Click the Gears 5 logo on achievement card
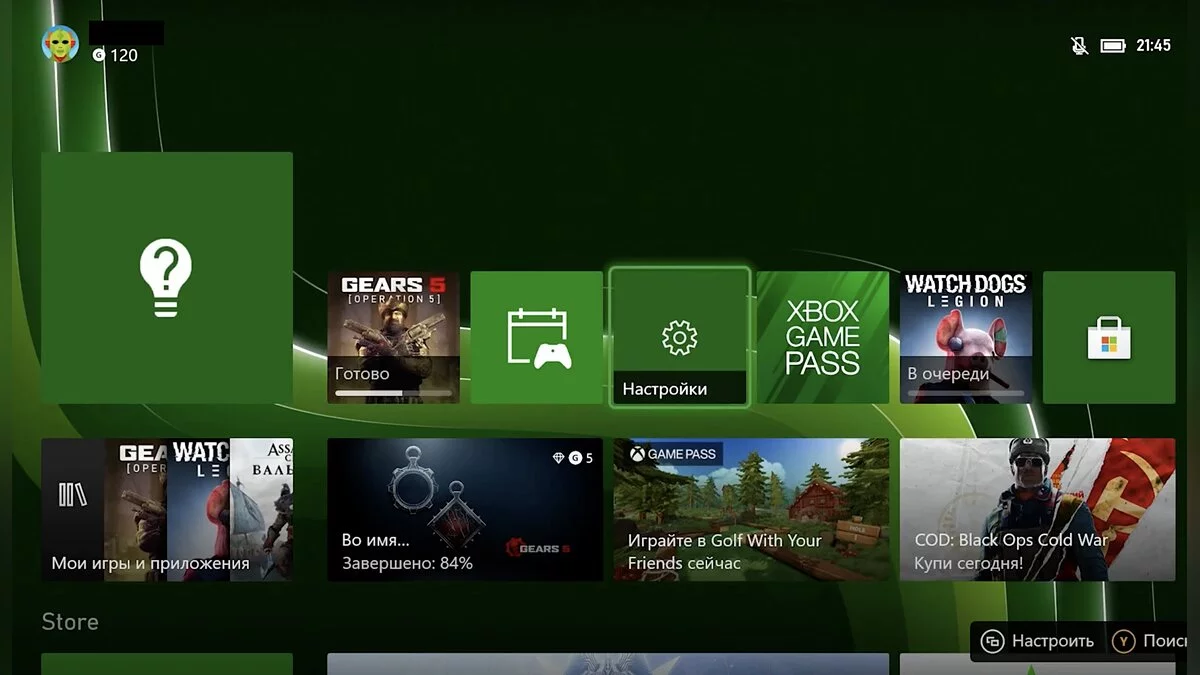The height and width of the screenshot is (675, 1200). click(538, 547)
